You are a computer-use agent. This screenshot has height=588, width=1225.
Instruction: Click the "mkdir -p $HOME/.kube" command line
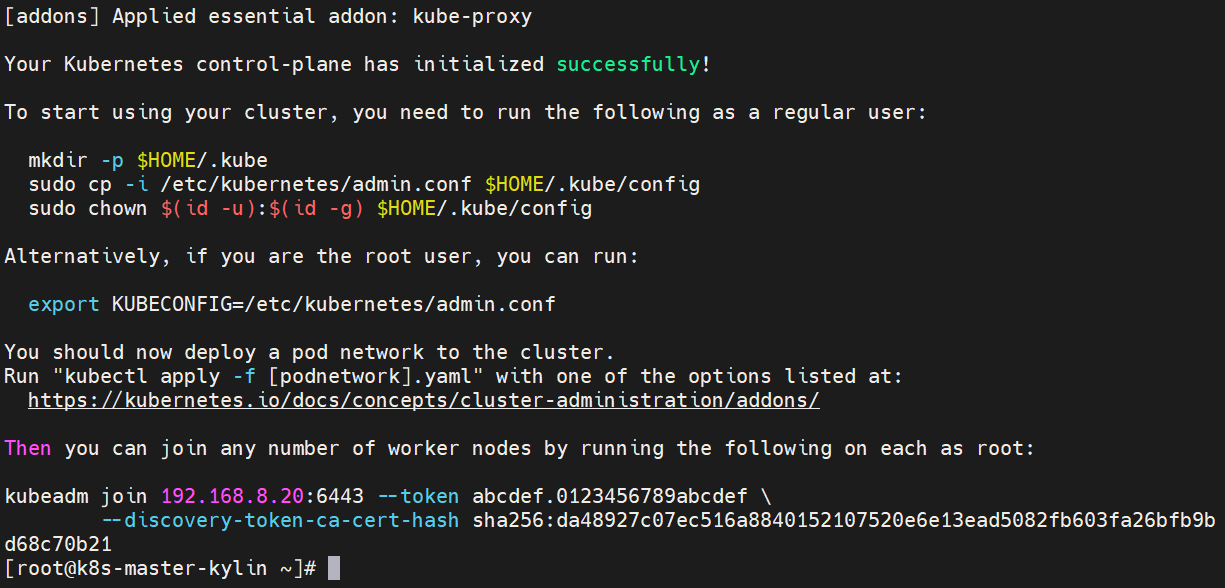(148, 160)
